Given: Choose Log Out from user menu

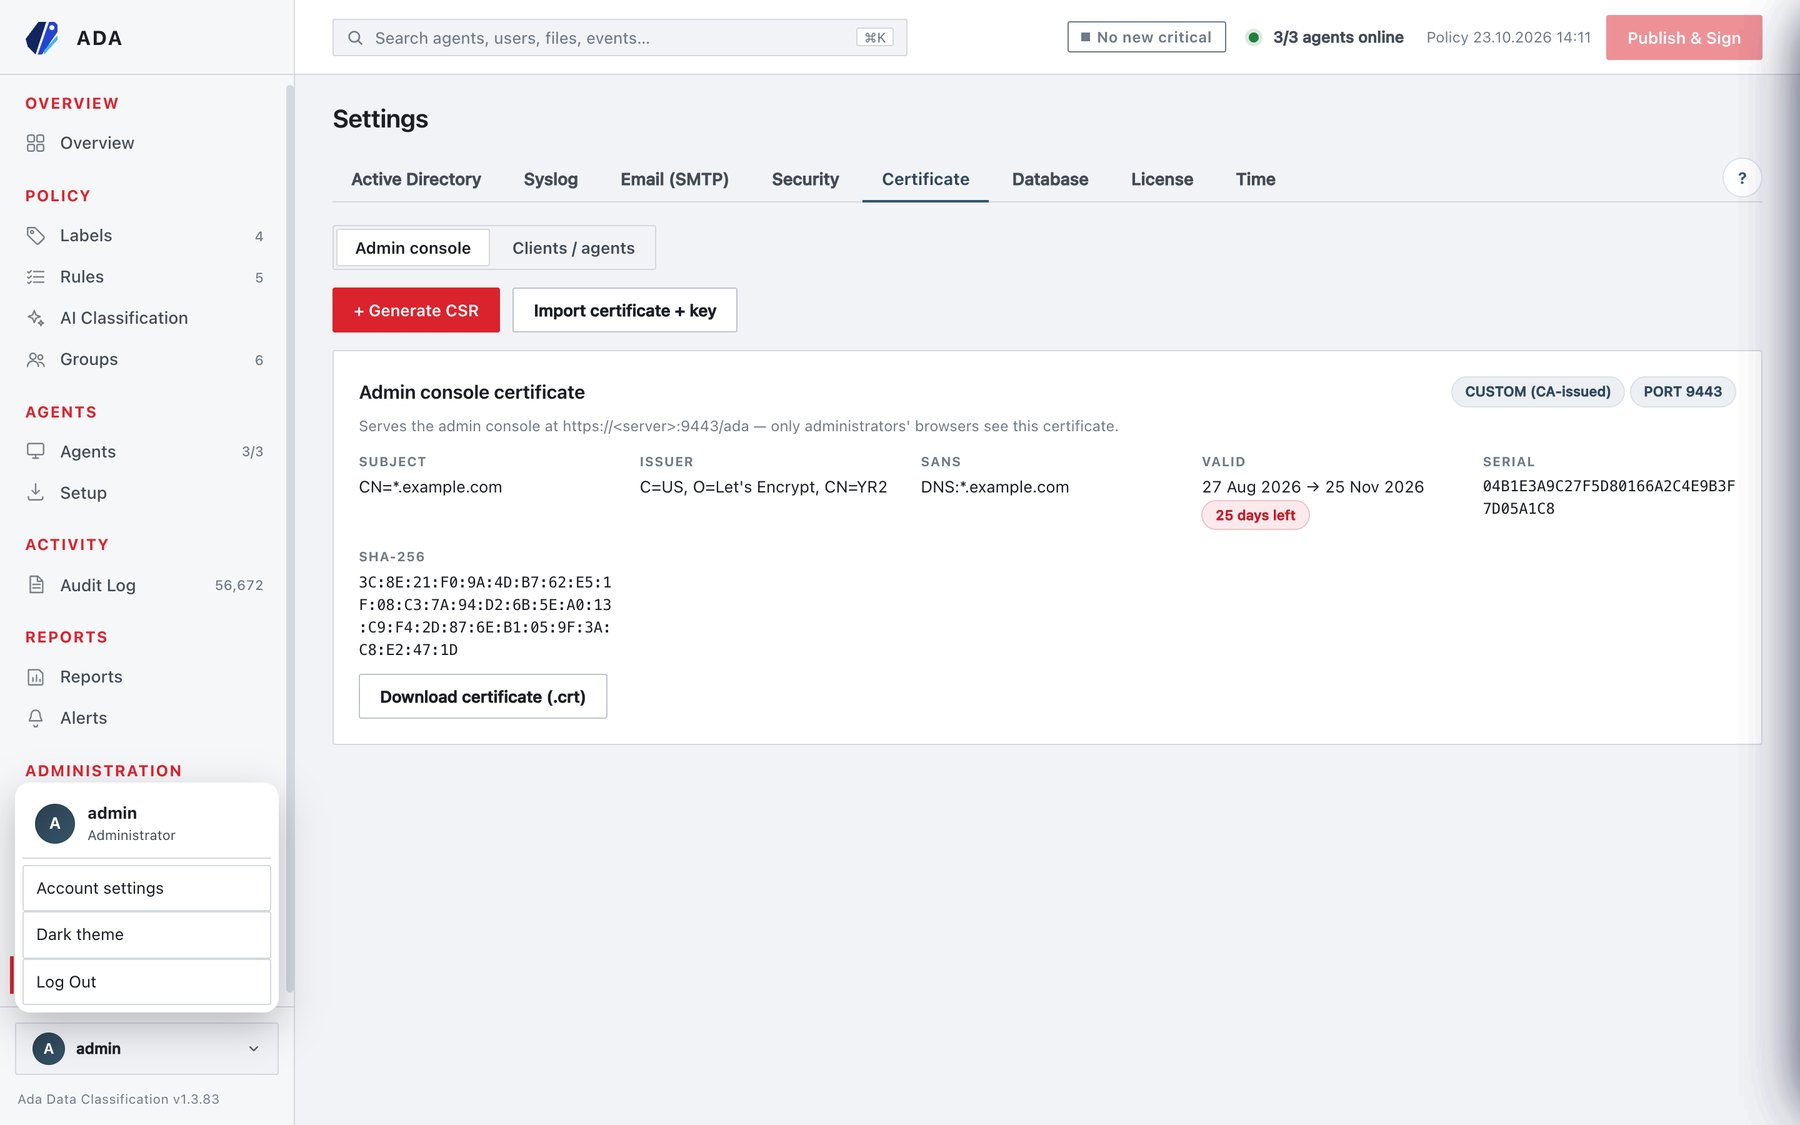Looking at the screenshot, I should [147, 982].
